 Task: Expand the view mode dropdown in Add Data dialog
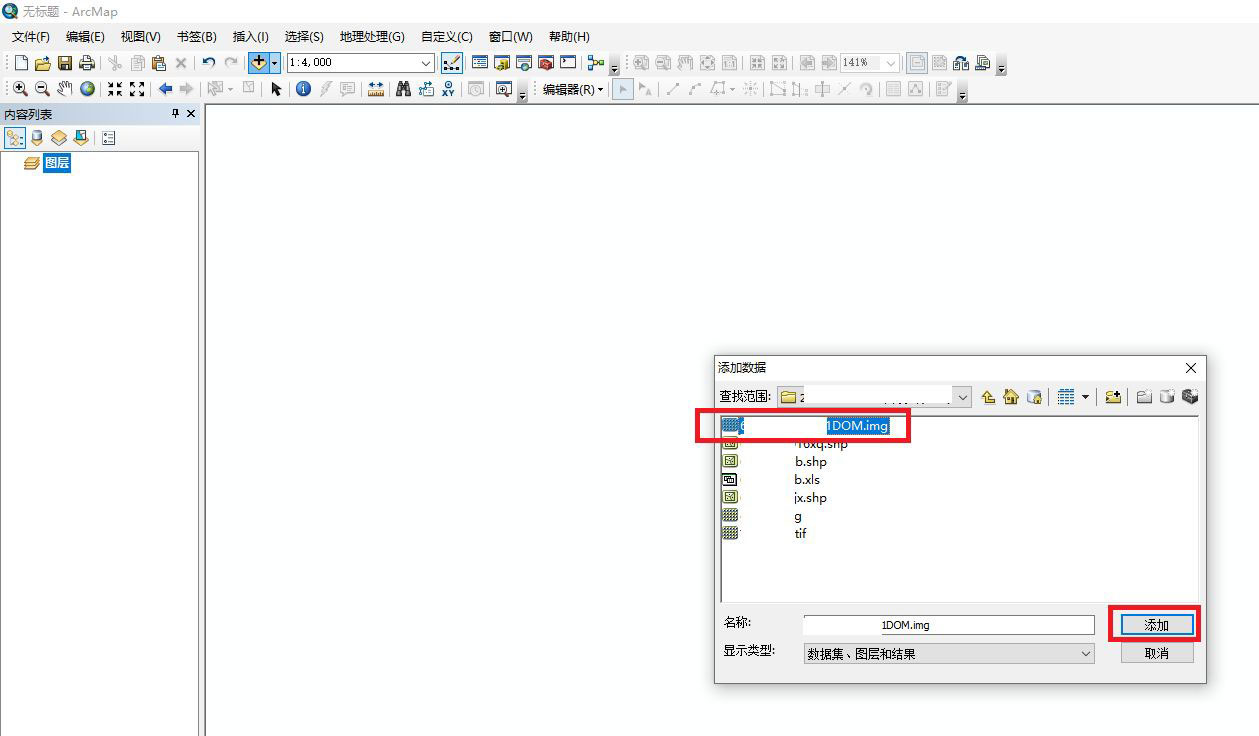[1085, 397]
